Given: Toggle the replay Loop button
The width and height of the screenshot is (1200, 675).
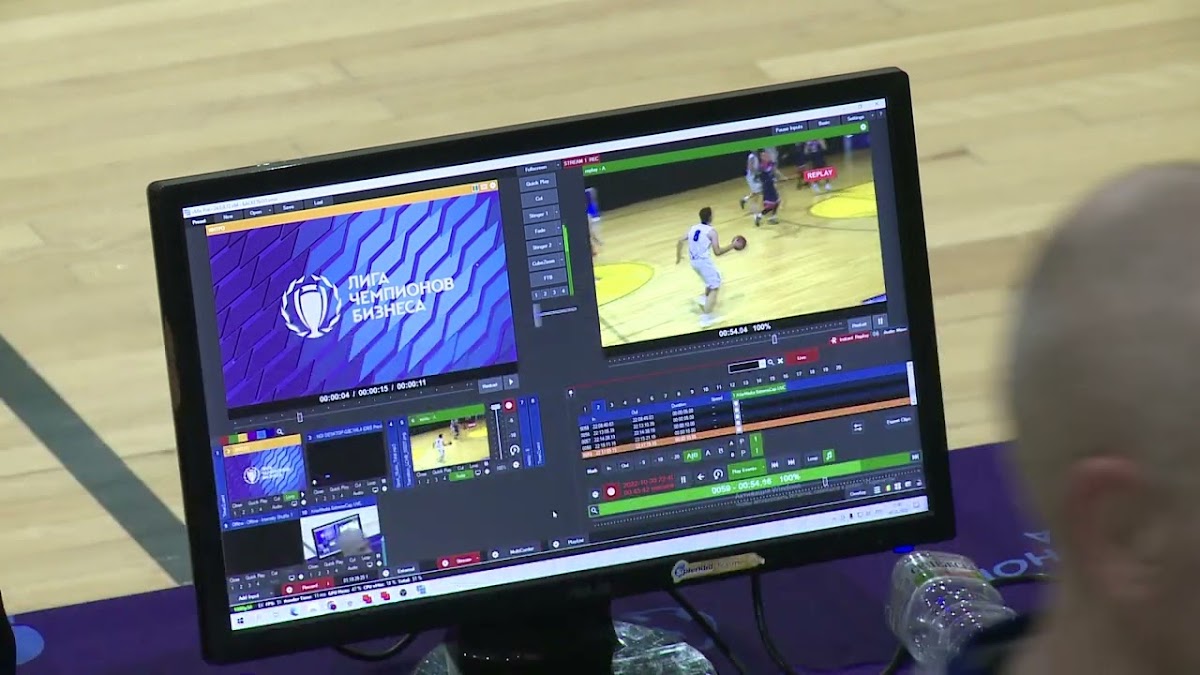Looking at the screenshot, I should click(x=813, y=458).
